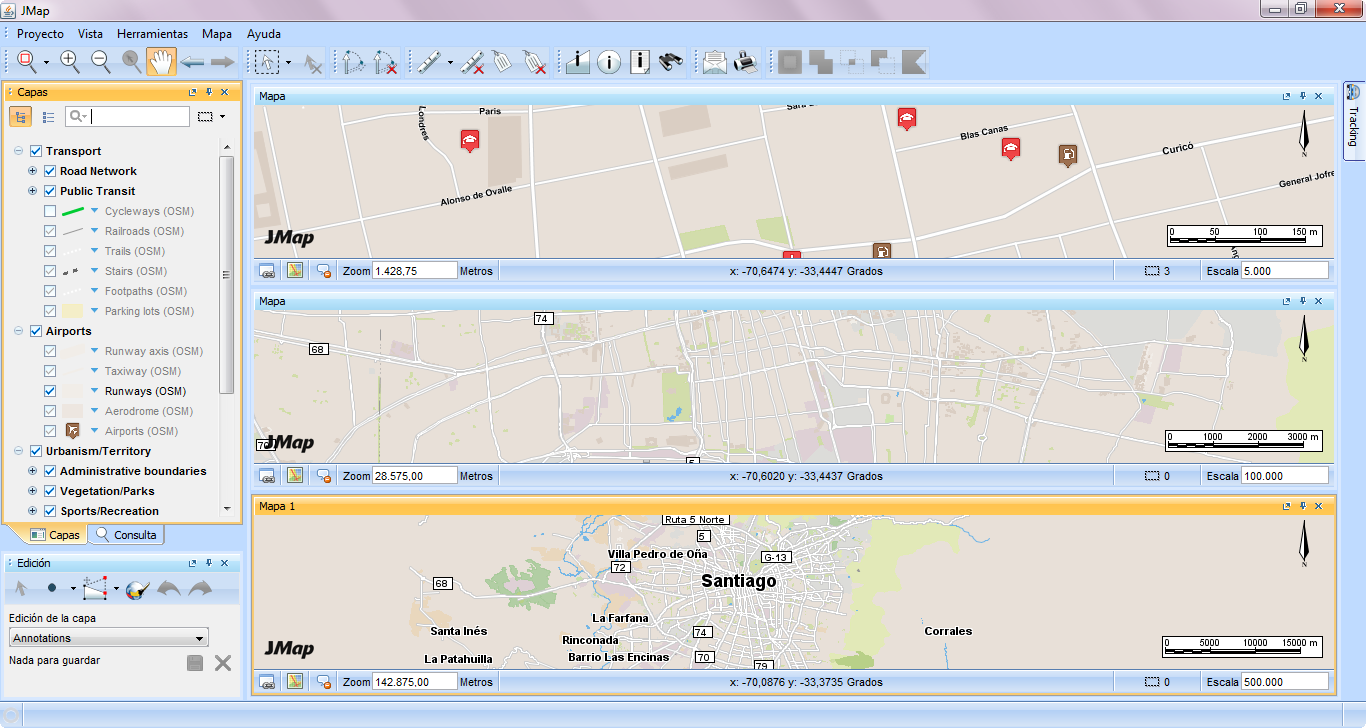Uncheck the Road Network checkbox
This screenshot has height=728, width=1366.
tap(51, 171)
